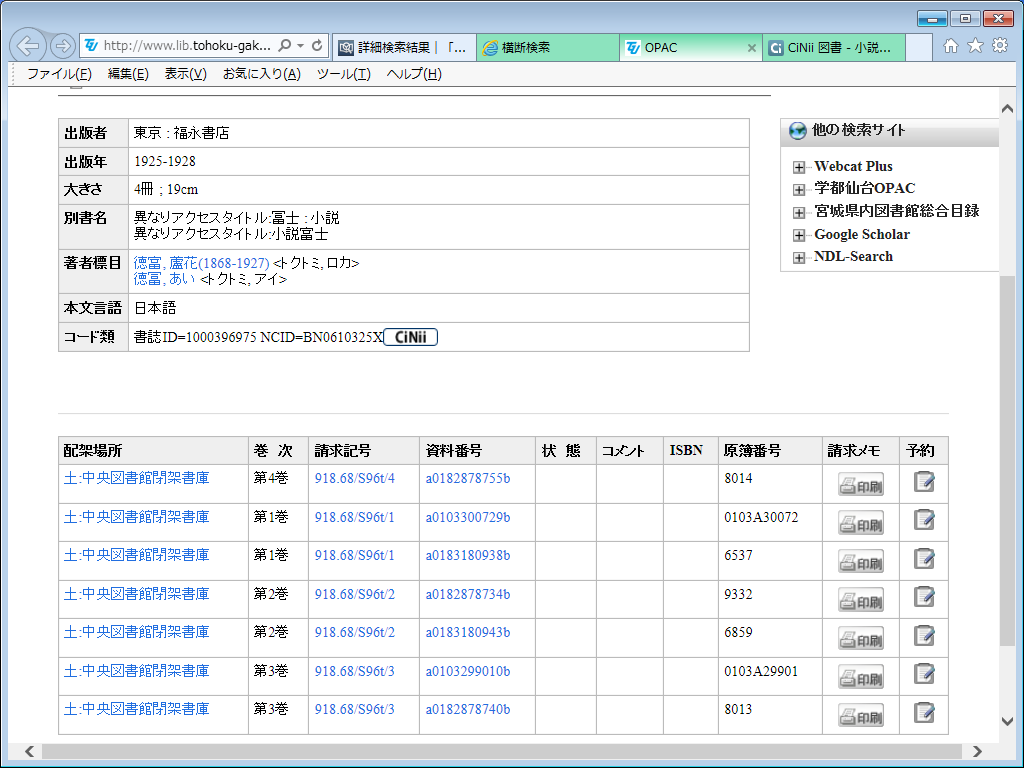Viewport: 1024px width, 768px height.
Task: Open call number 918.68/S96t/4 link
Action: click(x=355, y=478)
